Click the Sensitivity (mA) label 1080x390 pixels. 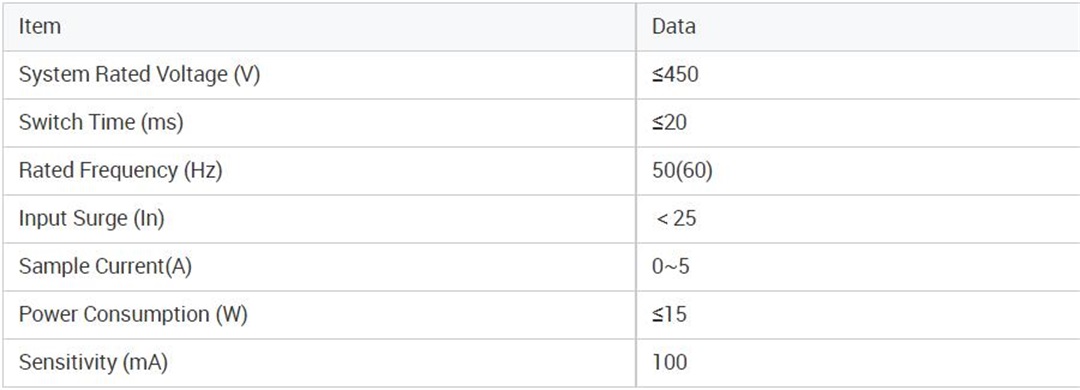pyautogui.click(x=93, y=363)
